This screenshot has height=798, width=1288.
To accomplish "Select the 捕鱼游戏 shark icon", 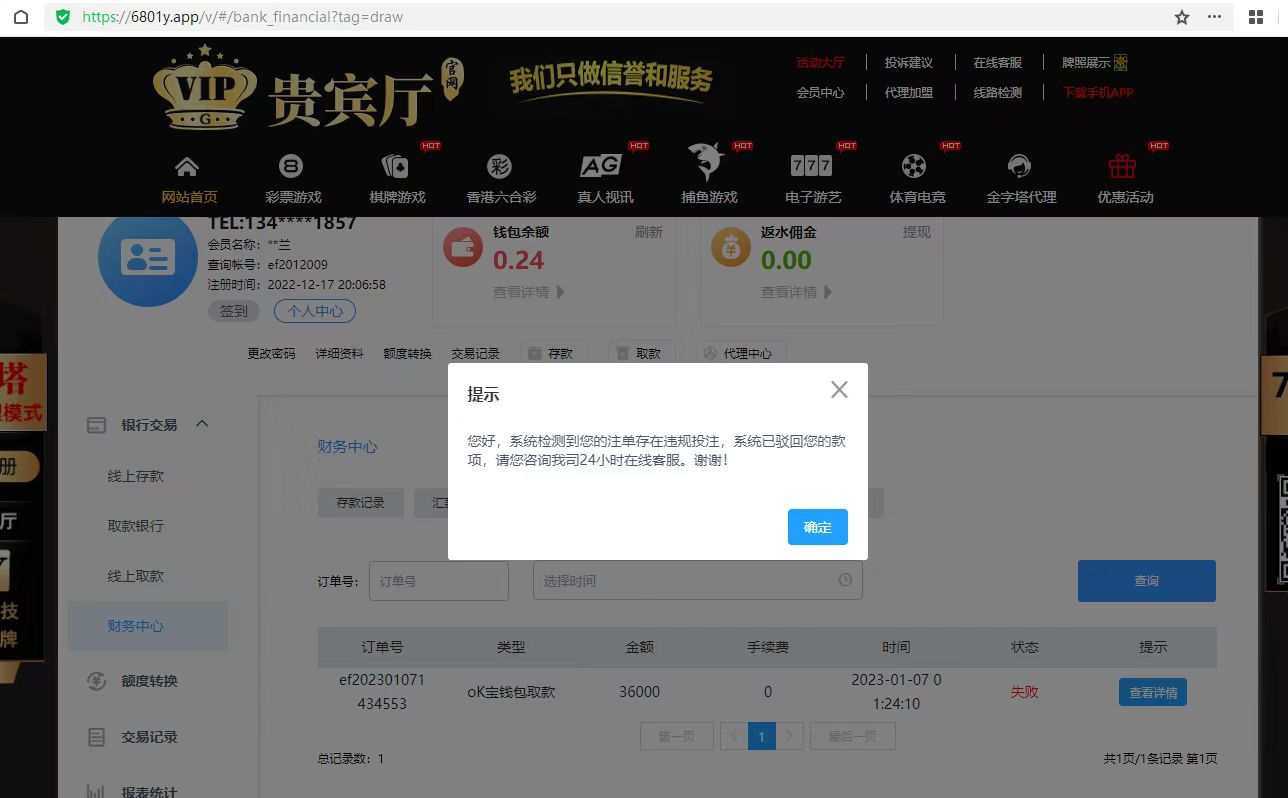I will click(x=706, y=163).
